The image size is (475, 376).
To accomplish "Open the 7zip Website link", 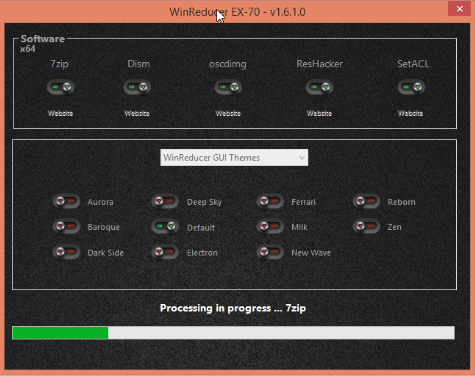I will coord(60,113).
